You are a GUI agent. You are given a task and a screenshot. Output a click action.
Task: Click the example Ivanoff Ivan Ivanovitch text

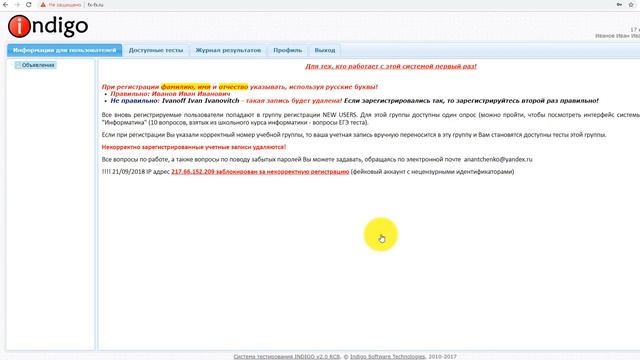coord(200,101)
